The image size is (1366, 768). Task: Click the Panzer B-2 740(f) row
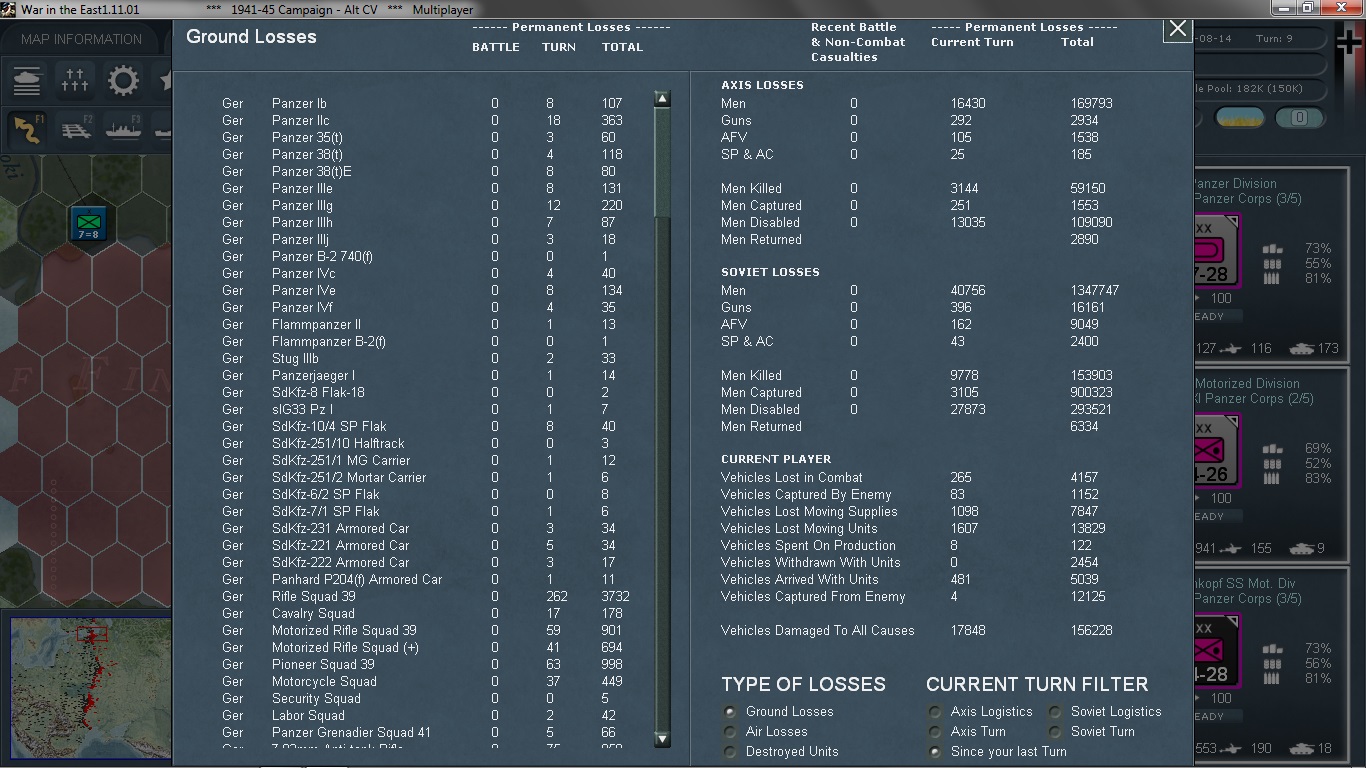tap(425, 256)
